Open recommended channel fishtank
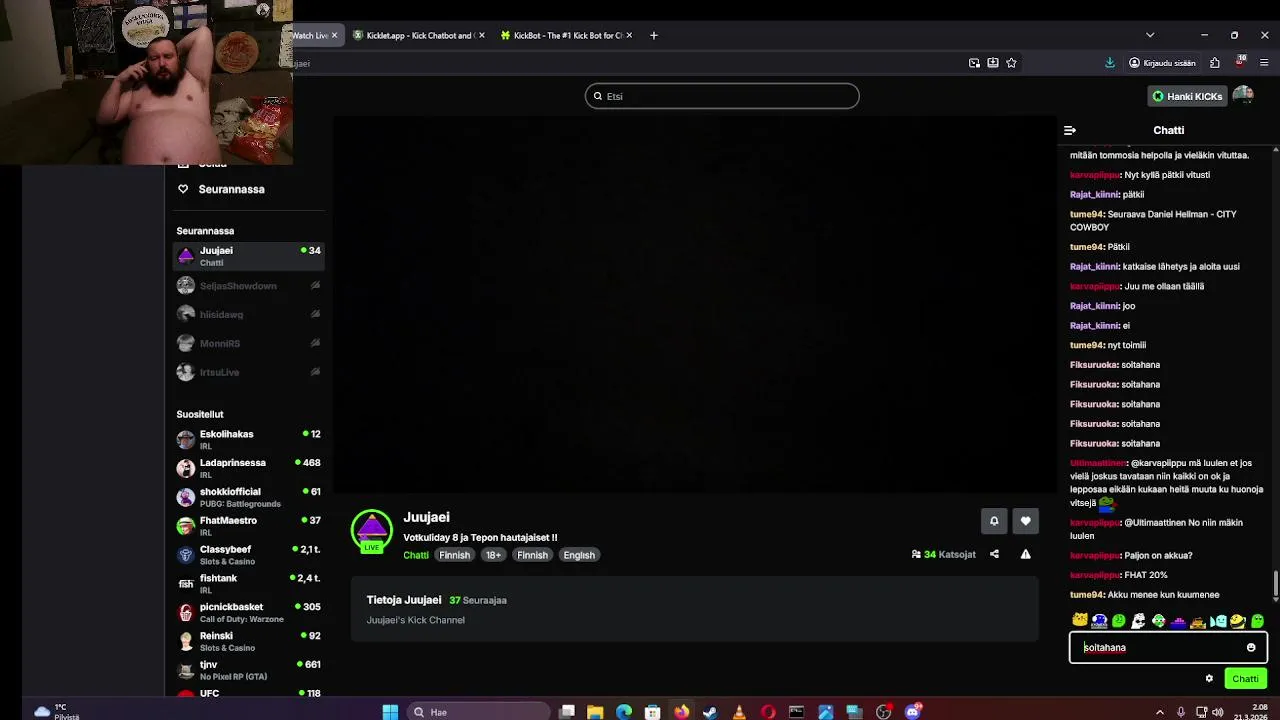Screen dimensions: 1280x720 pos(248,583)
